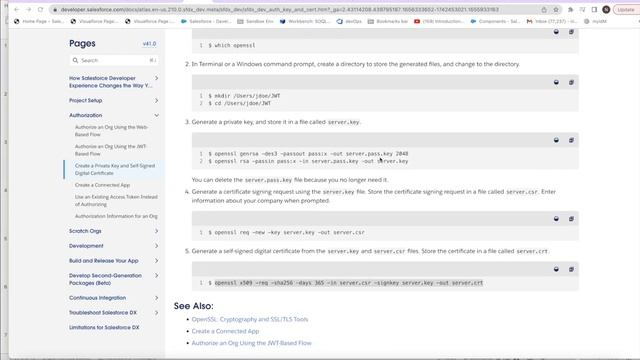The image size is (640, 360).
Task: Go back with the browser back arrow
Action: [16, 9]
